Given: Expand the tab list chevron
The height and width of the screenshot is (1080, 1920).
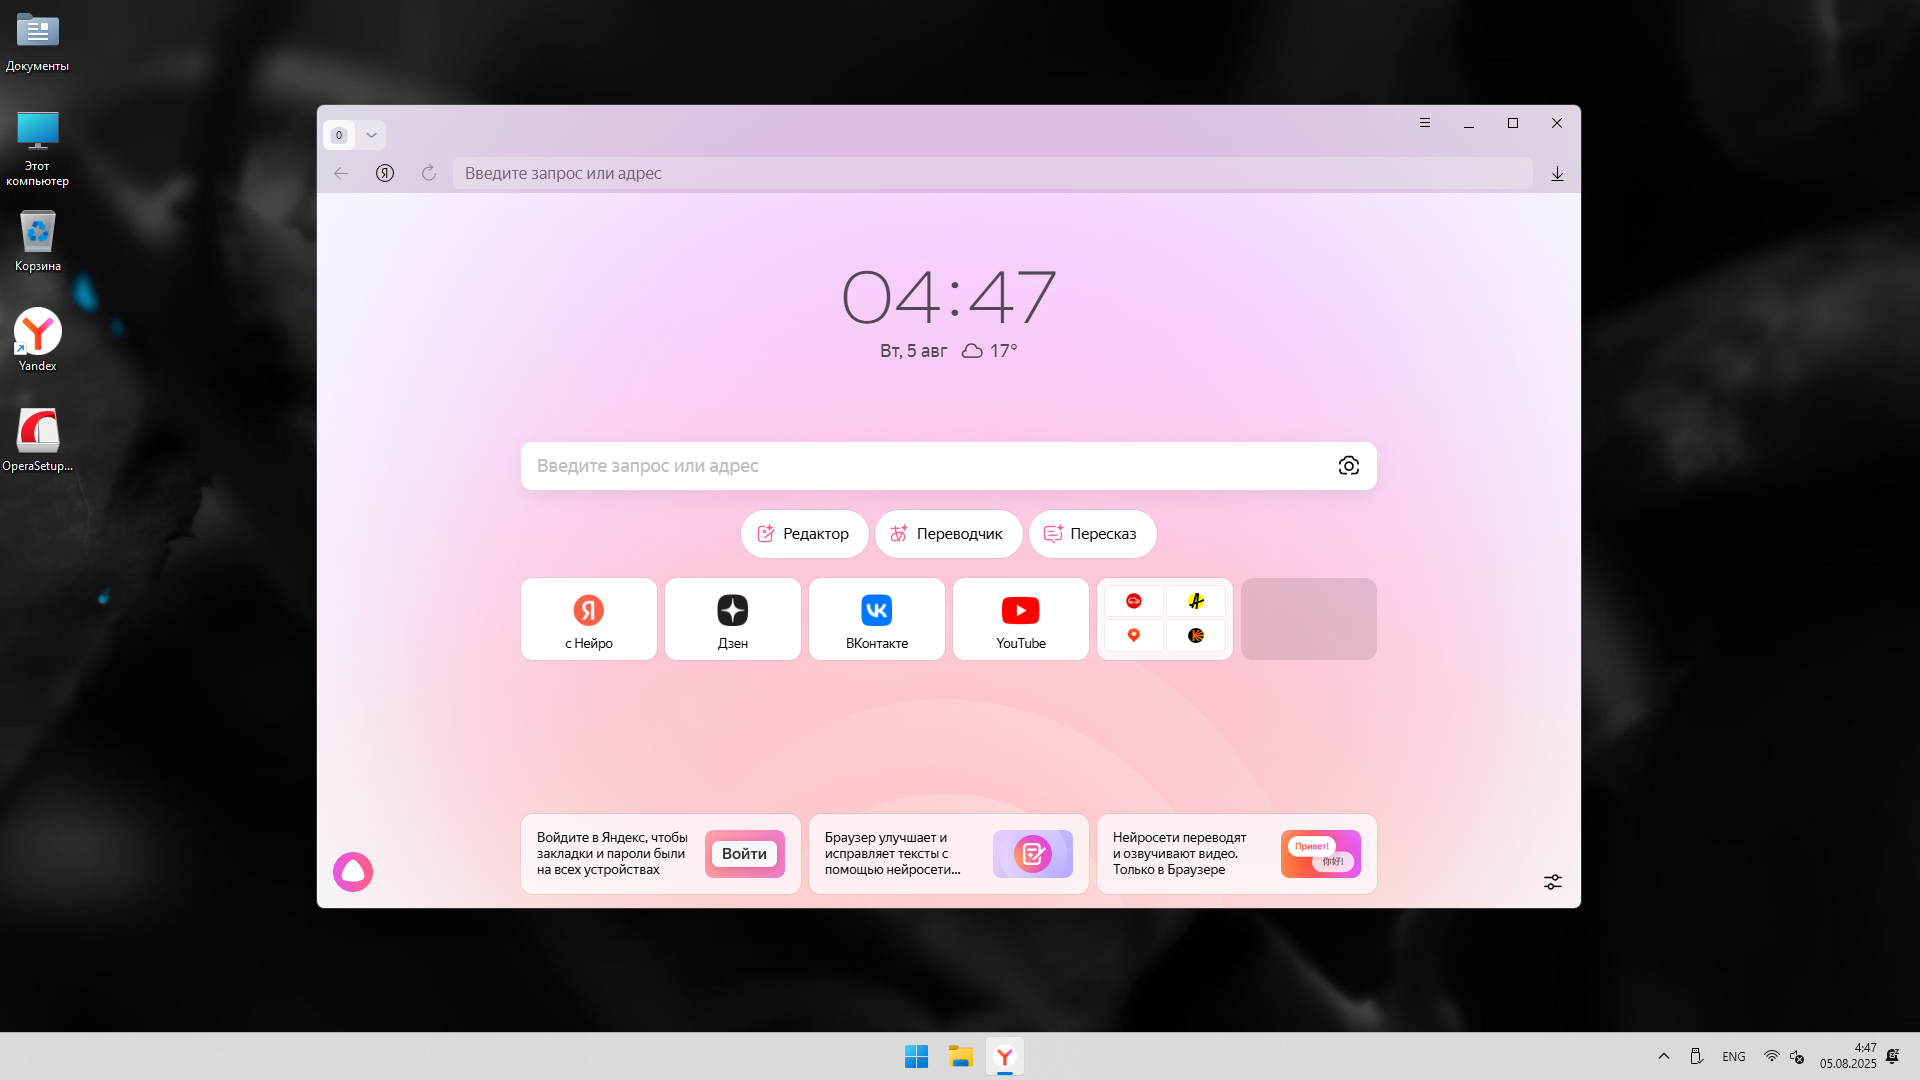Looking at the screenshot, I should click(x=371, y=135).
